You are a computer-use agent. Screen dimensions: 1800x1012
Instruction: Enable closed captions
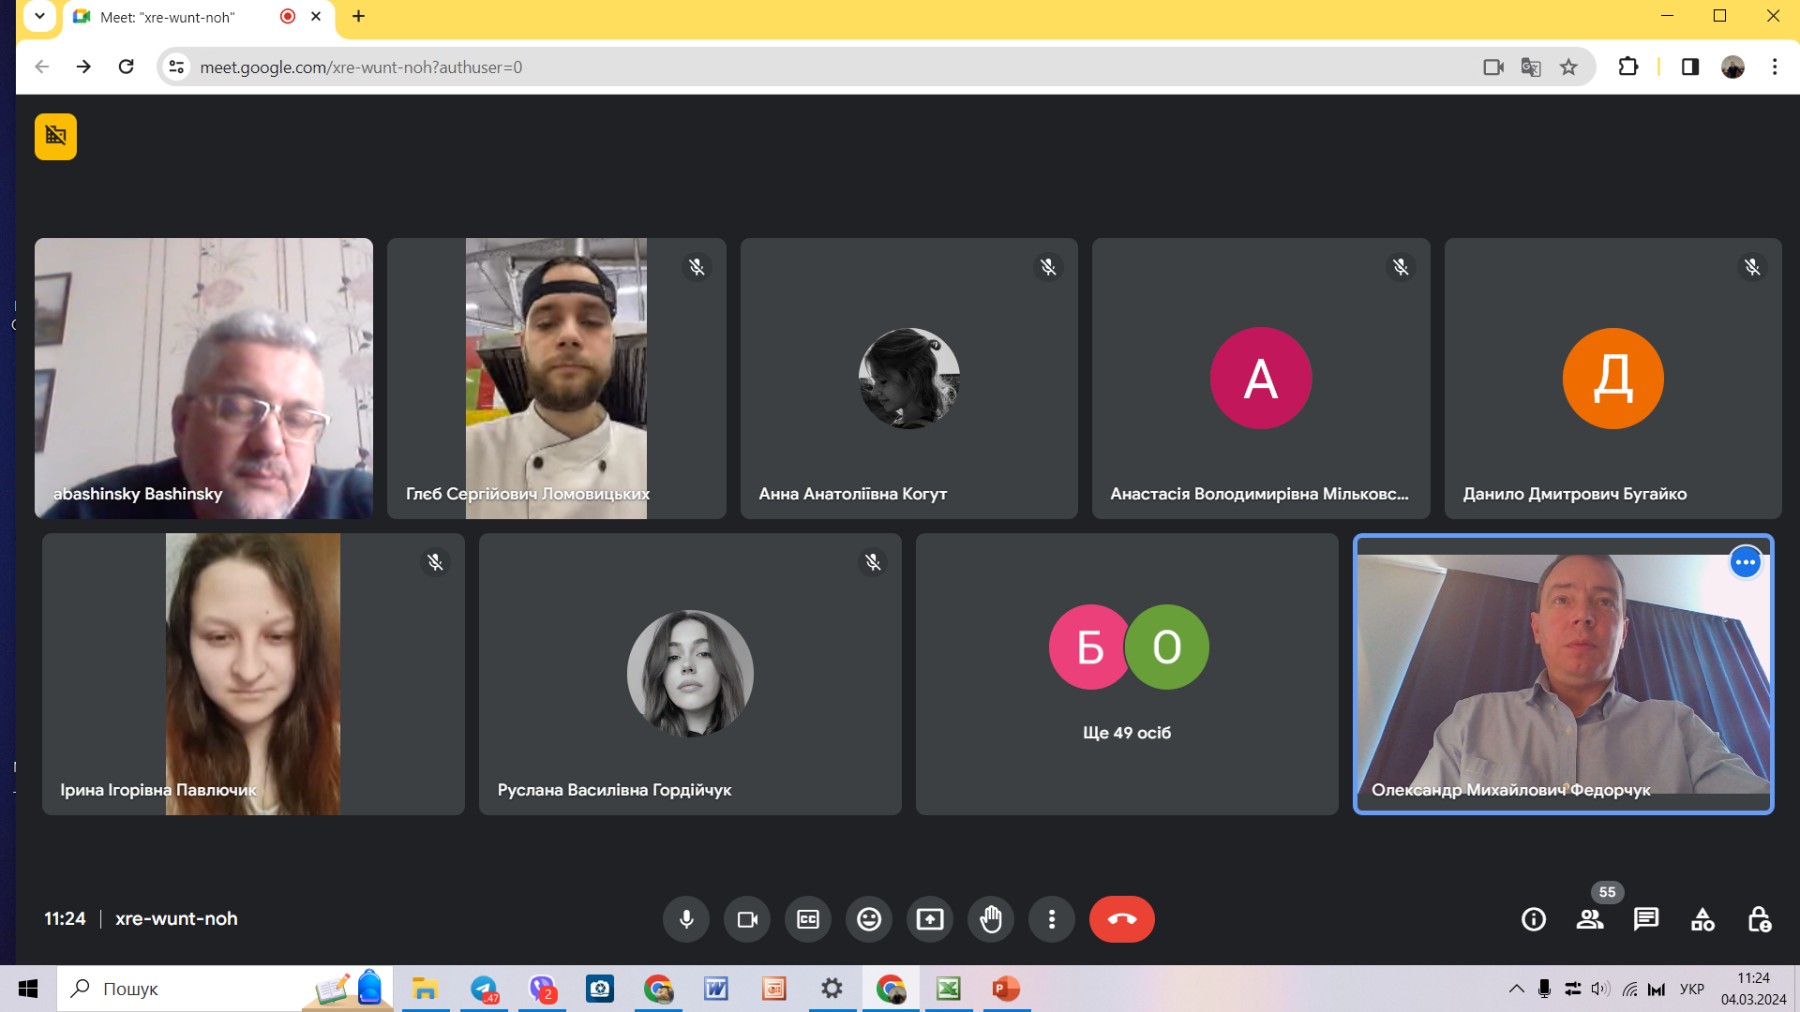click(808, 919)
